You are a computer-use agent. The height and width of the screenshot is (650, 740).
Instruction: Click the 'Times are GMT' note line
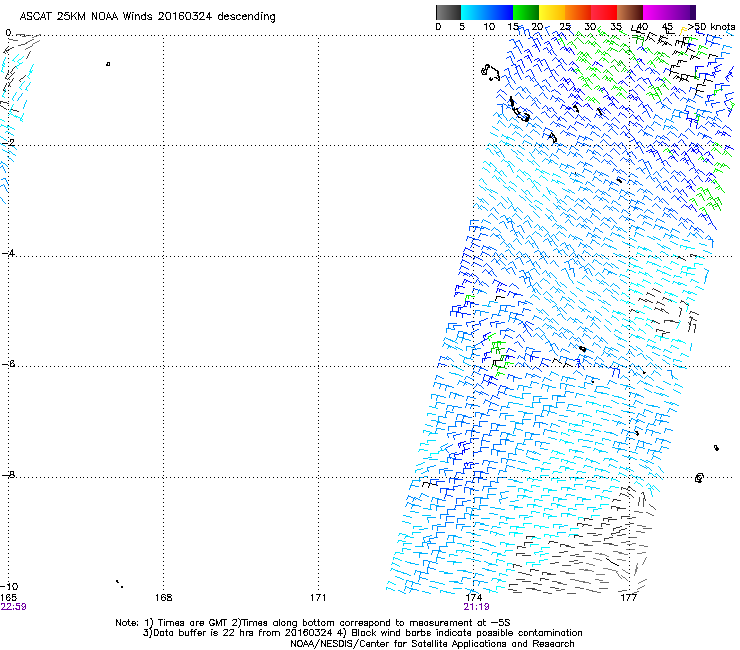click(313, 623)
